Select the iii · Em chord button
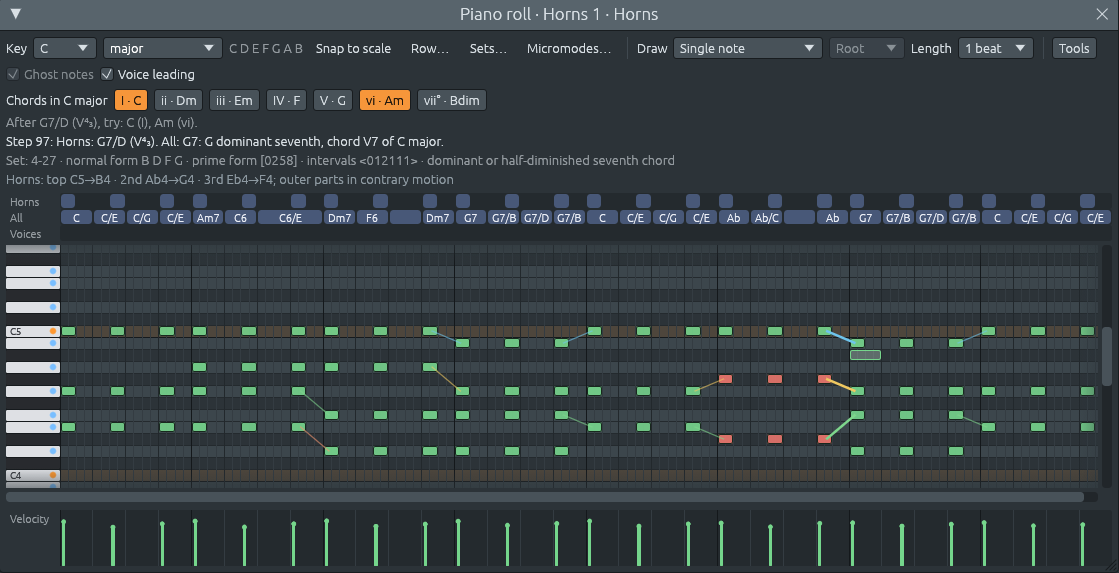1119x573 pixels. pyautogui.click(x=234, y=101)
